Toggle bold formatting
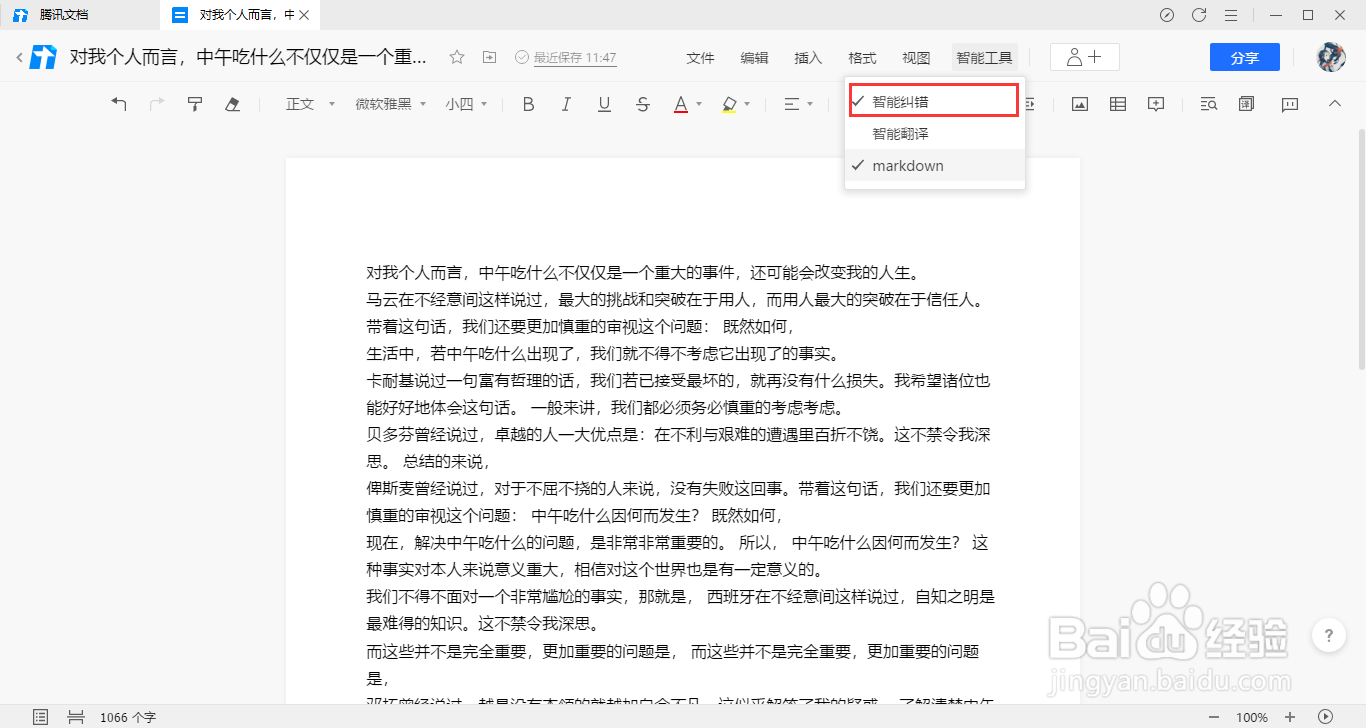 529,104
